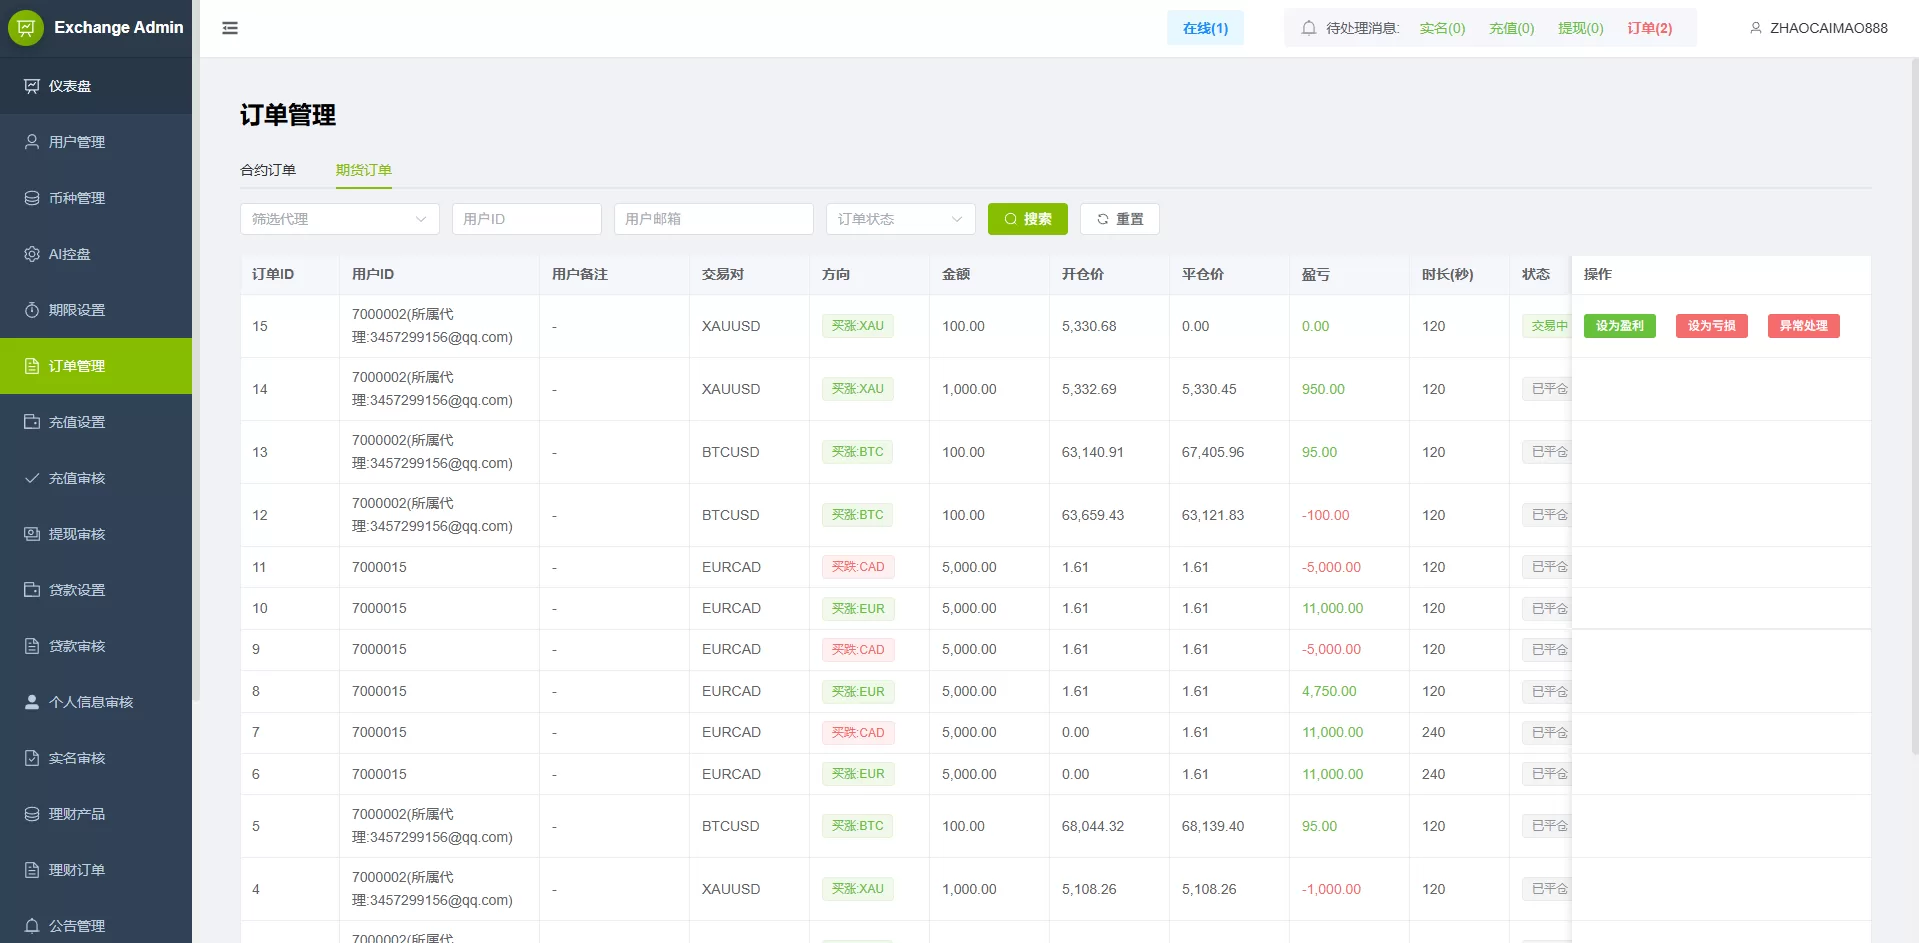Click the ZHAOCAIMAO888 user profile
The height and width of the screenshot is (943, 1919).
1818,28
